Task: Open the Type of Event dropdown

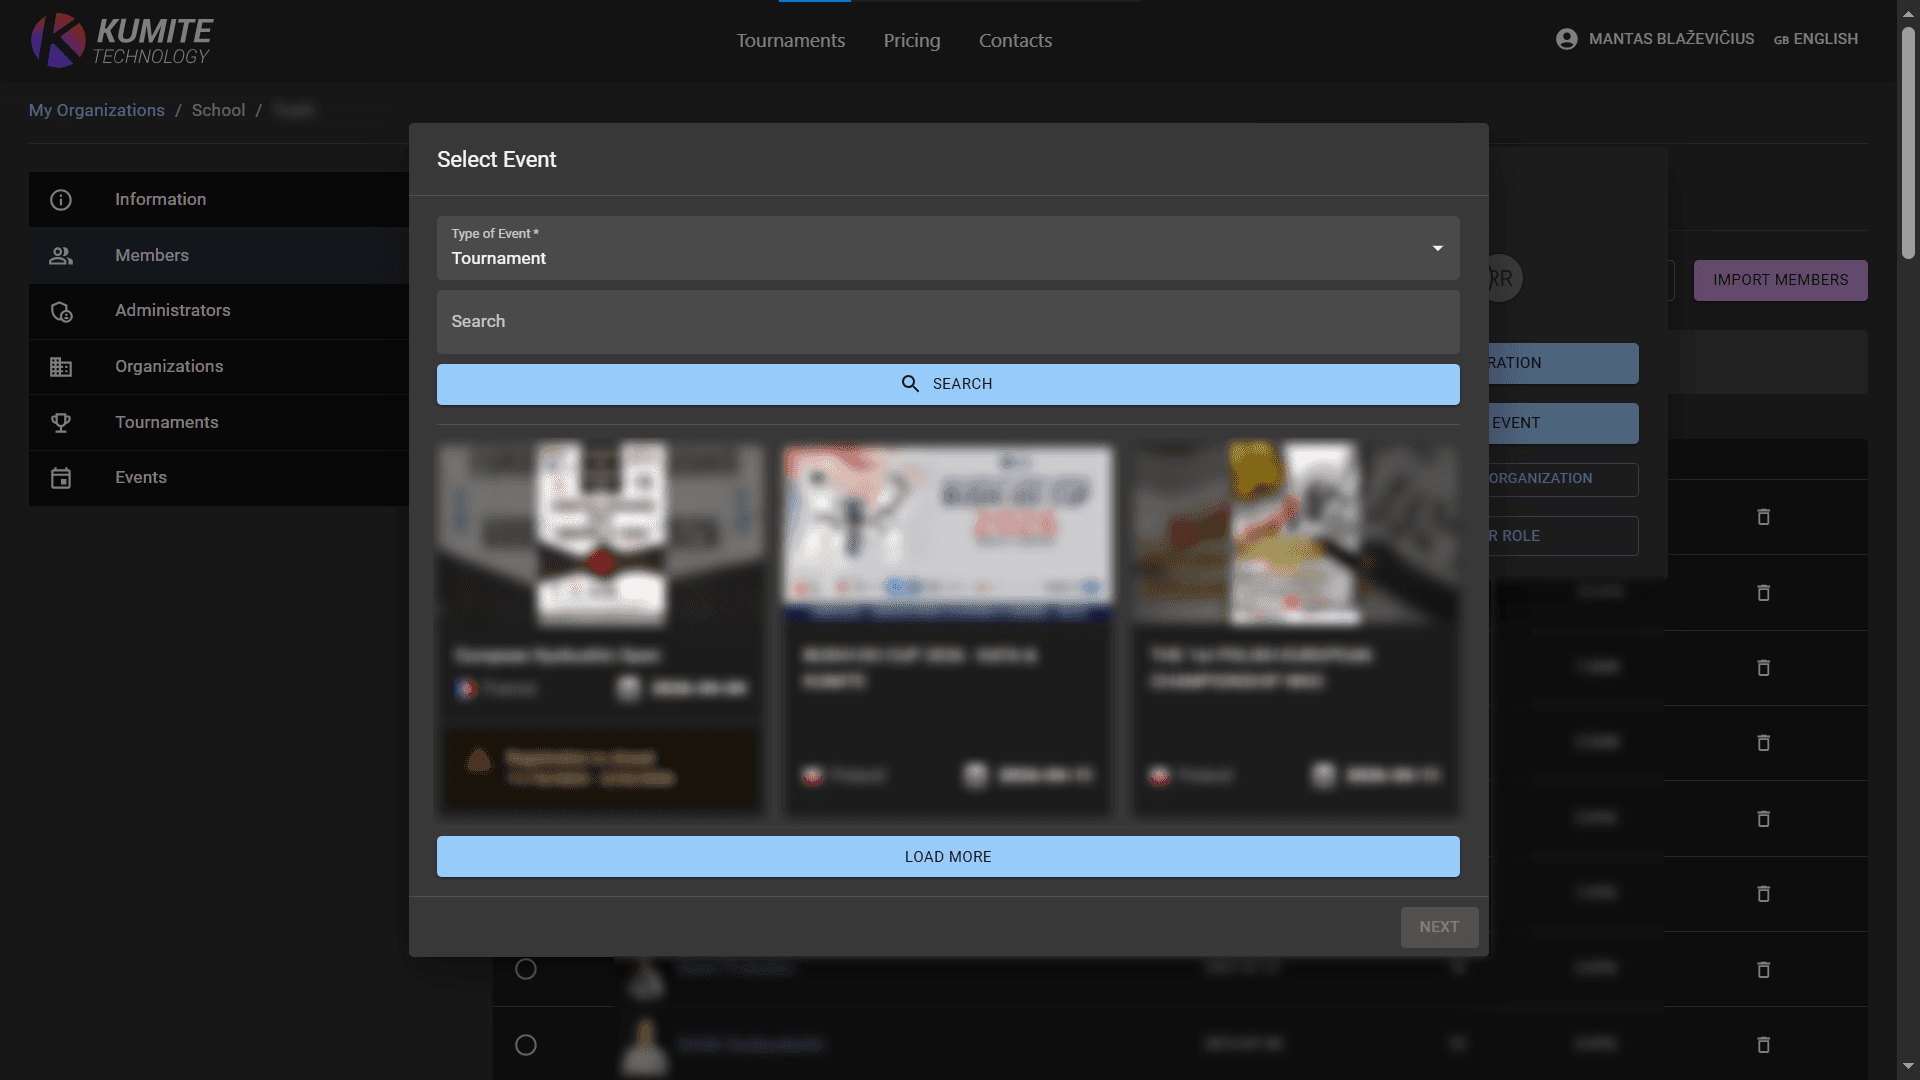Action: (947, 248)
